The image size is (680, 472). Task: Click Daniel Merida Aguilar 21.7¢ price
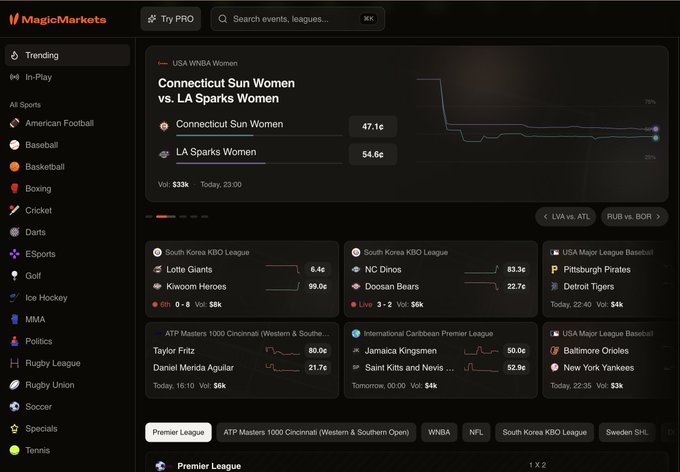pyautogui.click(x=317, y=367)
